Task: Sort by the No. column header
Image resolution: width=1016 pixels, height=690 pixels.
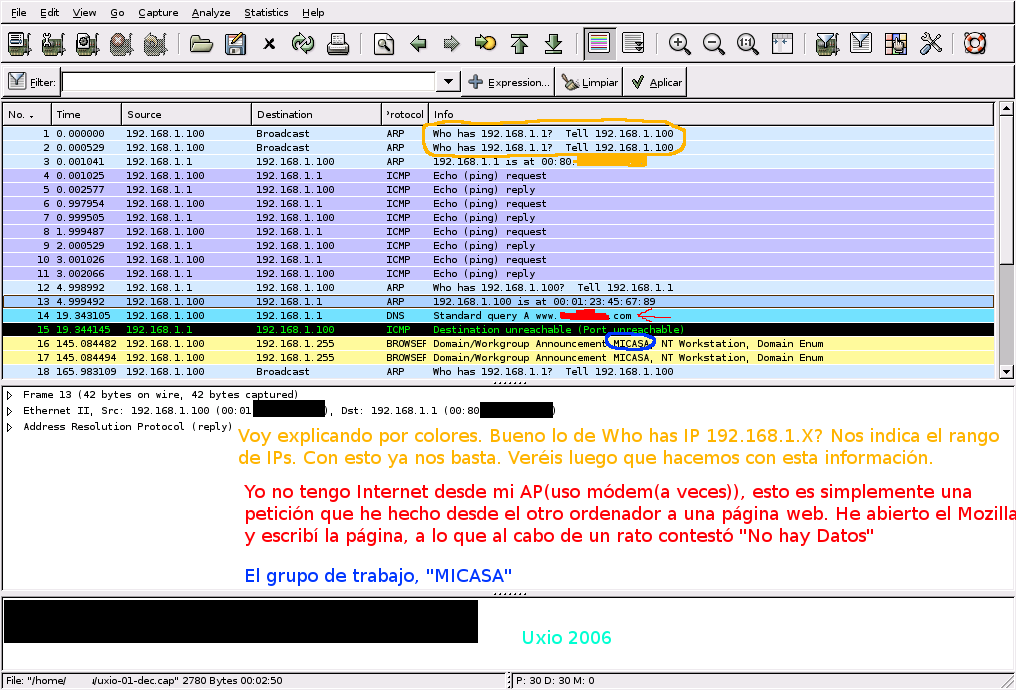Action: (27, 115)
